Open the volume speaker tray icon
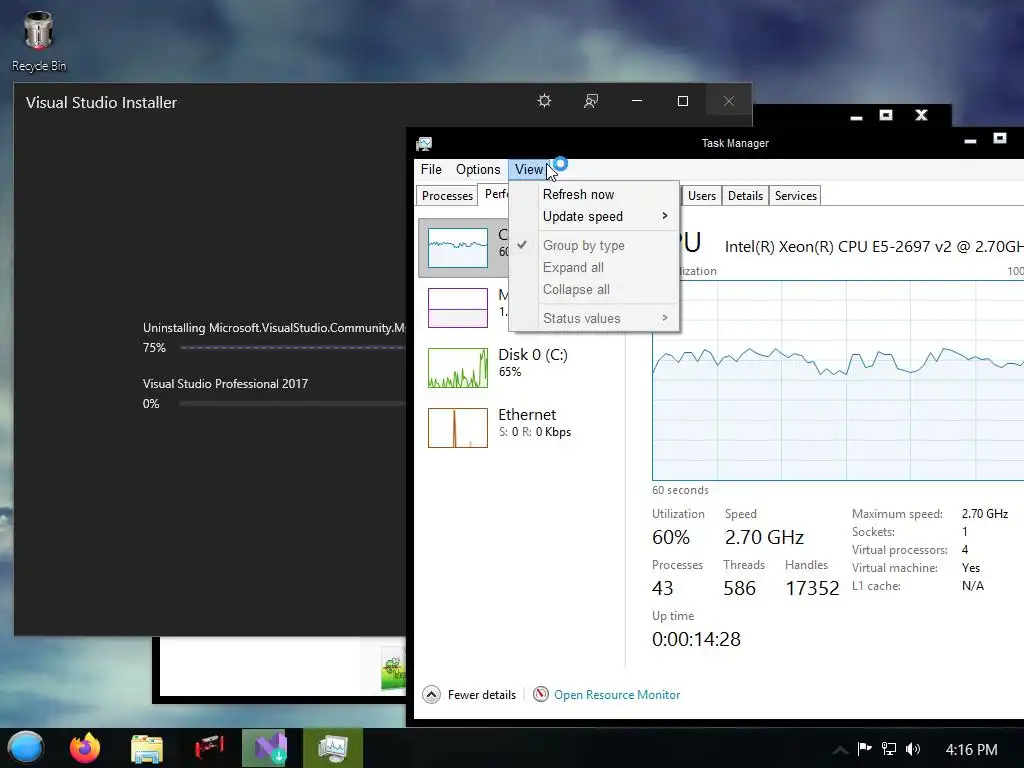 tap(913, 748)
